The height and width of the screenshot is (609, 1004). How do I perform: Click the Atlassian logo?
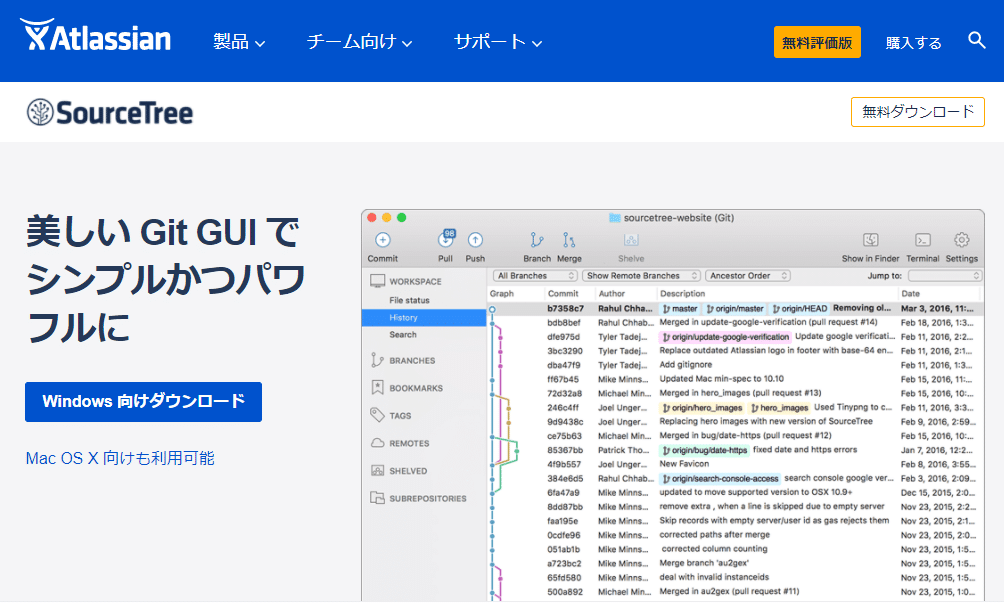tap(95, 36)
